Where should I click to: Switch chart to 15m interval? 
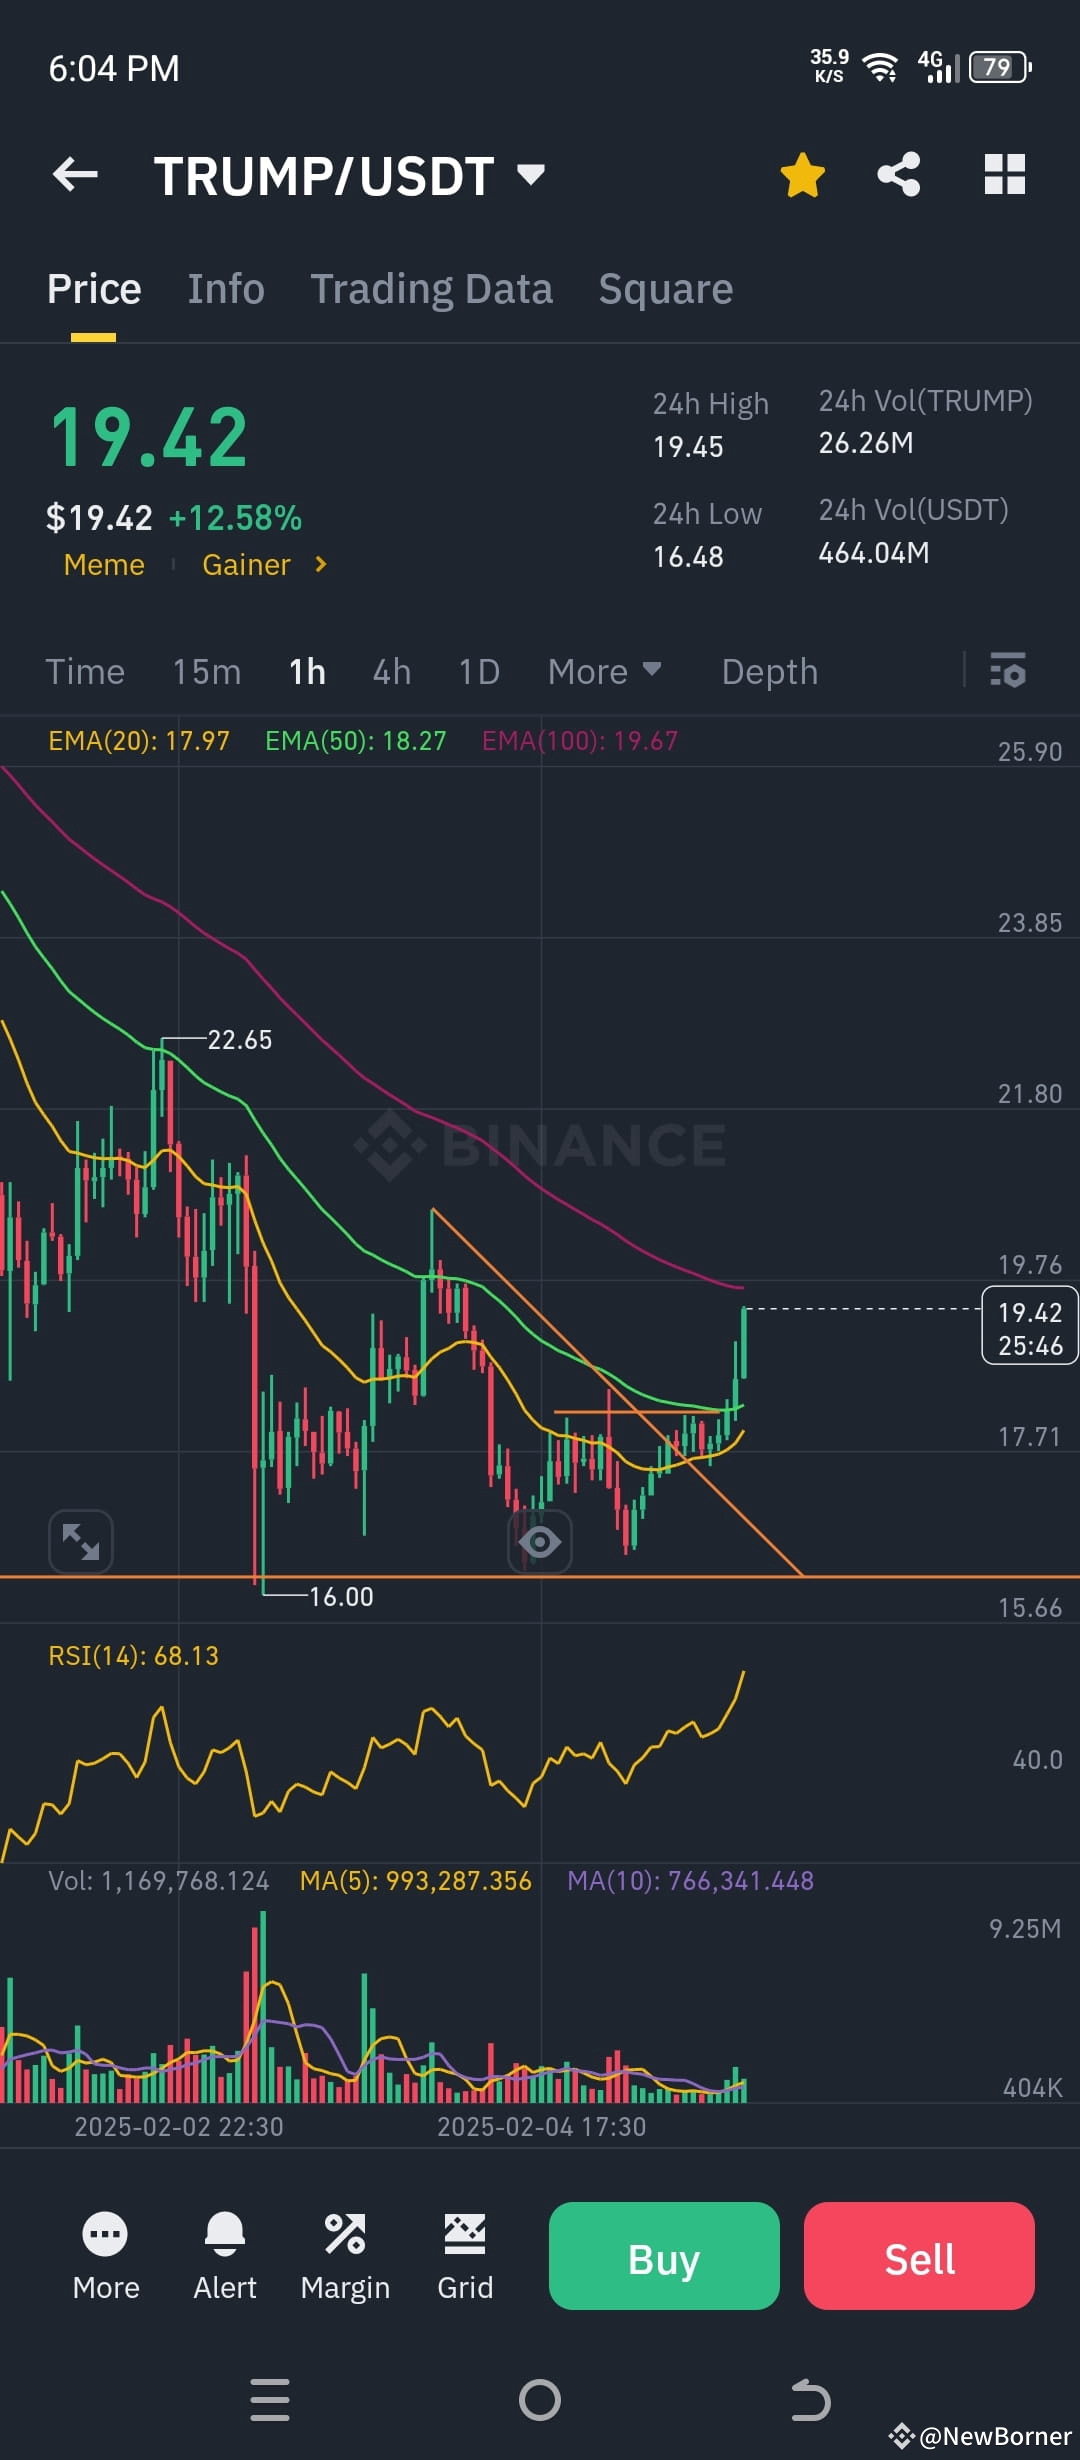point(206,672)
